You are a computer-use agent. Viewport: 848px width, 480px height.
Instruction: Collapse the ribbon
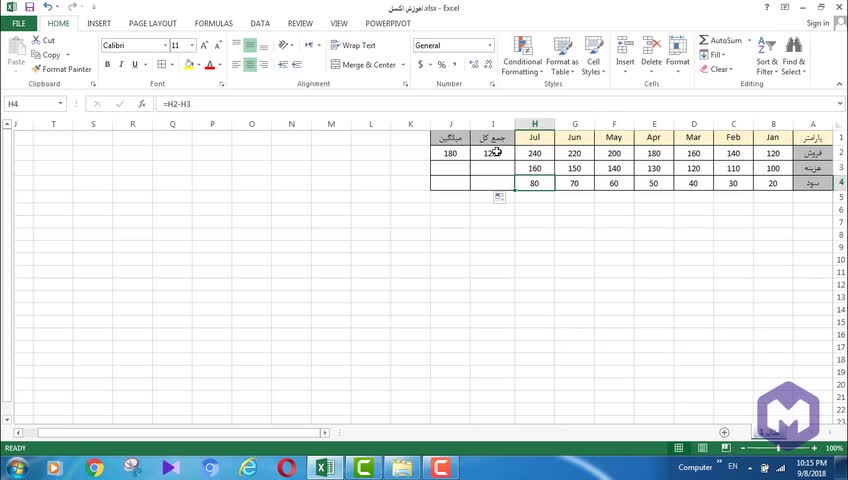point(839,84)
